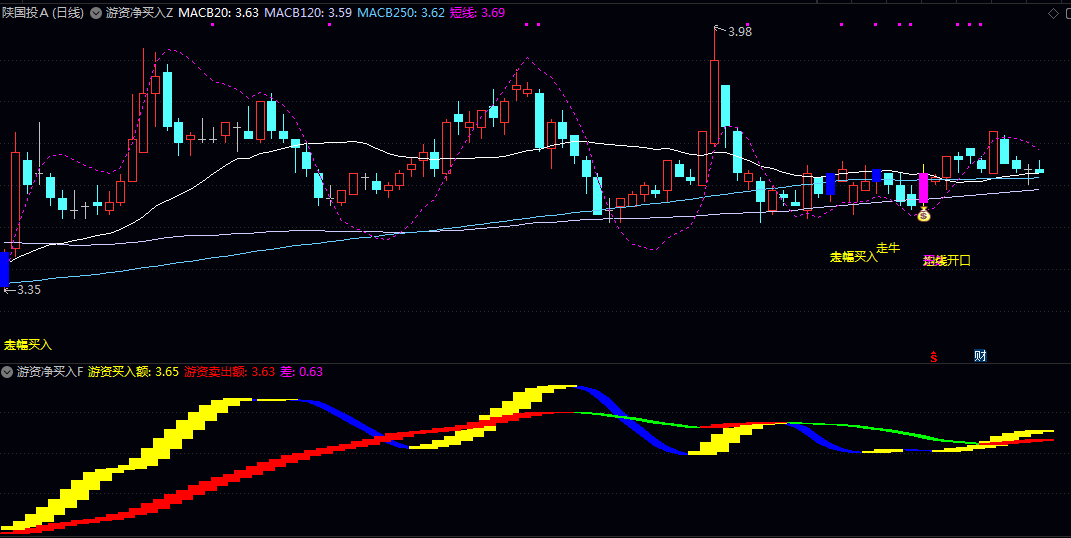The height and width of the screenshot is (538, 1071).
Task: Click the stock title 陕国投A (日线)
Action: click(42, 12)
